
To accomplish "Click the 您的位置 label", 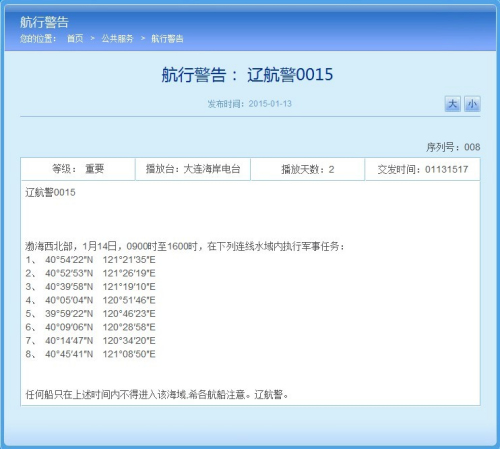I will point(38,39).
